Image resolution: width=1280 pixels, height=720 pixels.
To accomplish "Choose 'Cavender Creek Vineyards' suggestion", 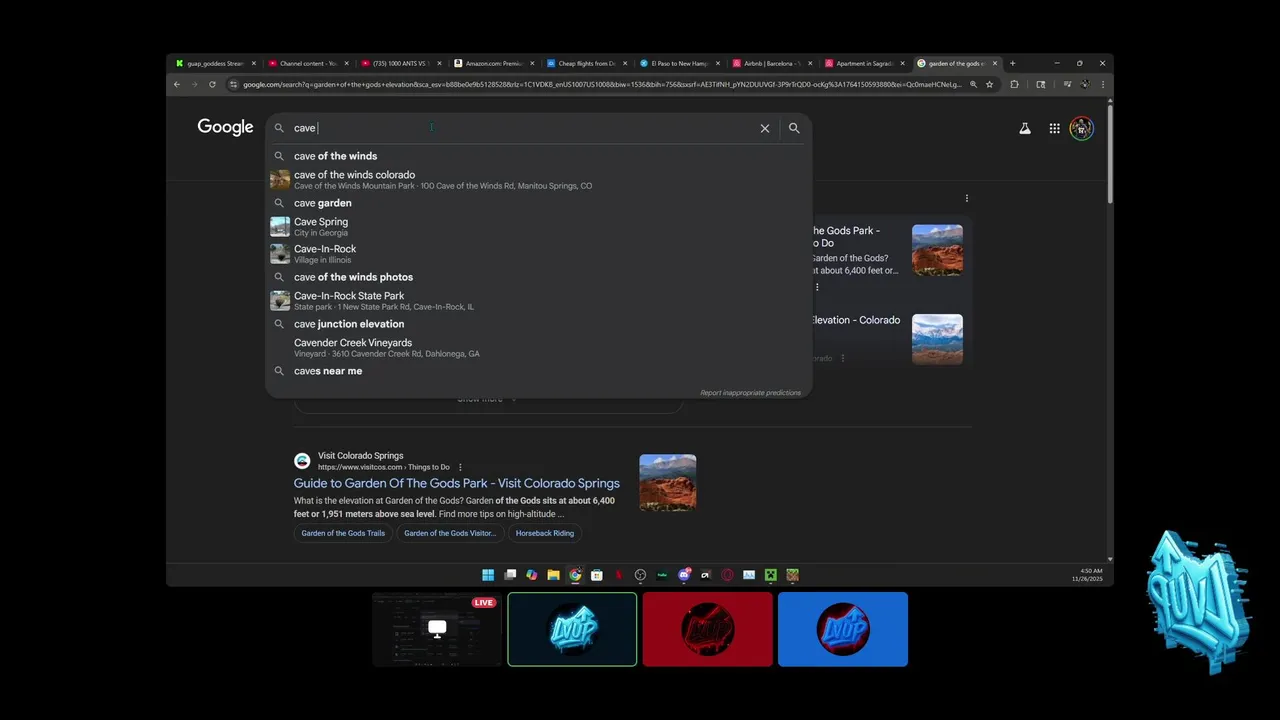I will [x=538, y=348].
